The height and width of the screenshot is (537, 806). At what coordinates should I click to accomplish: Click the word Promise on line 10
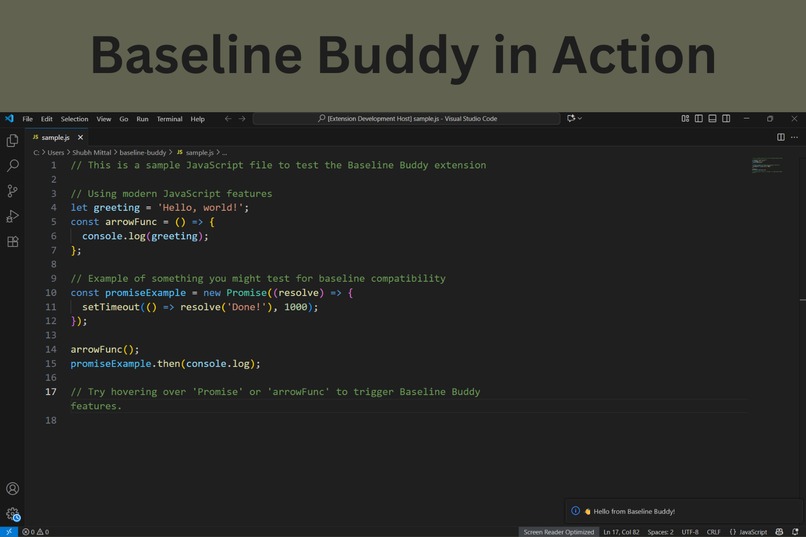pyautogui.click(x=246, y=292)
